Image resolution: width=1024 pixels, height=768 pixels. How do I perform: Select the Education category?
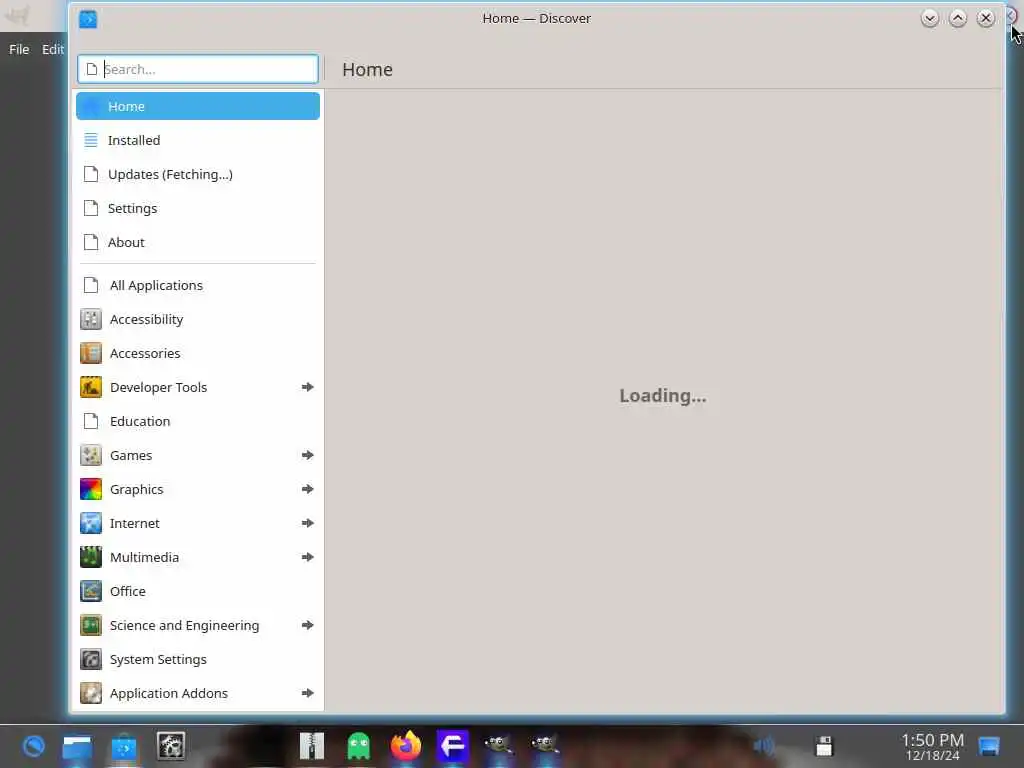pyautogui.click(x=198, y=421)
